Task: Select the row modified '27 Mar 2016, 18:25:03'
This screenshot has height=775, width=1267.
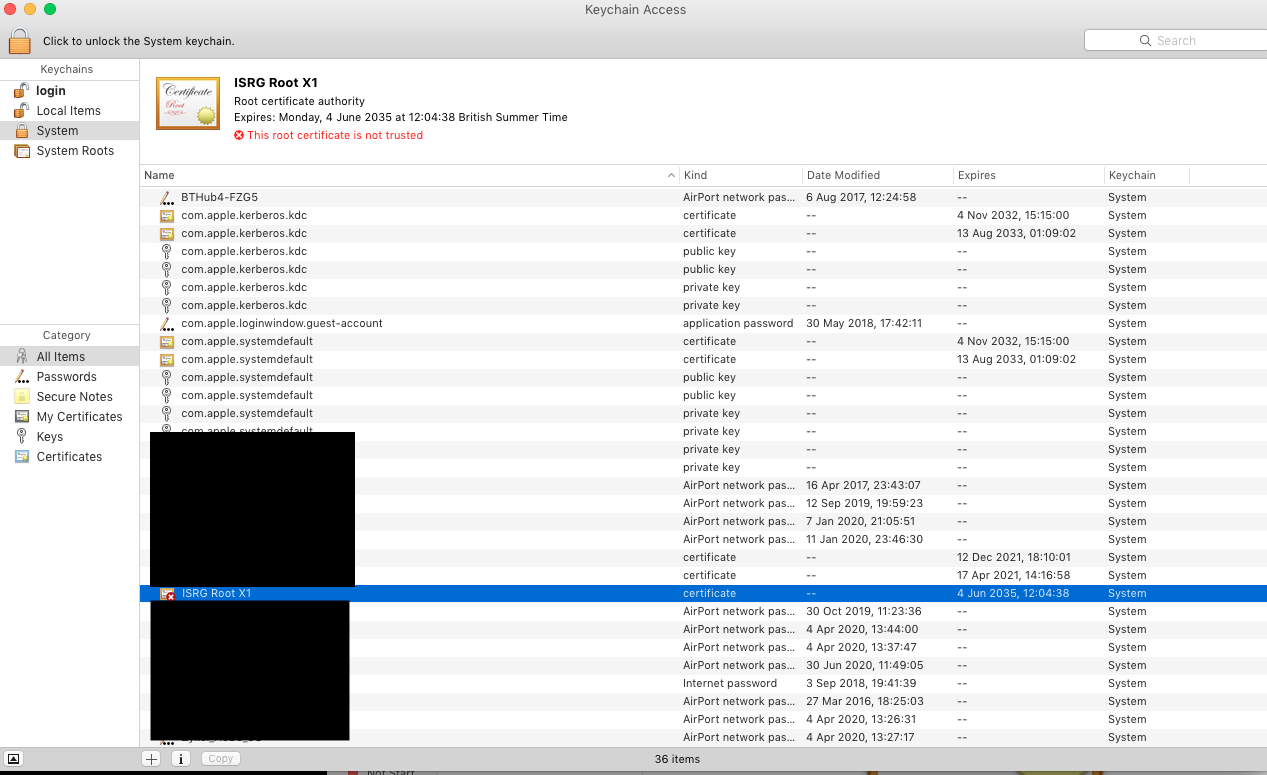Action: (703, 702)
